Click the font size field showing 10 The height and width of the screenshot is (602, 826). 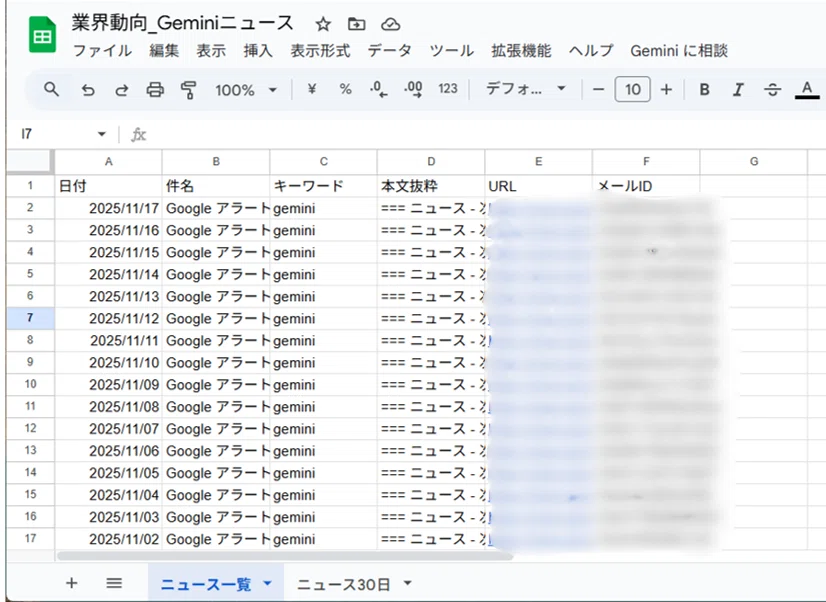pos(633,90)
